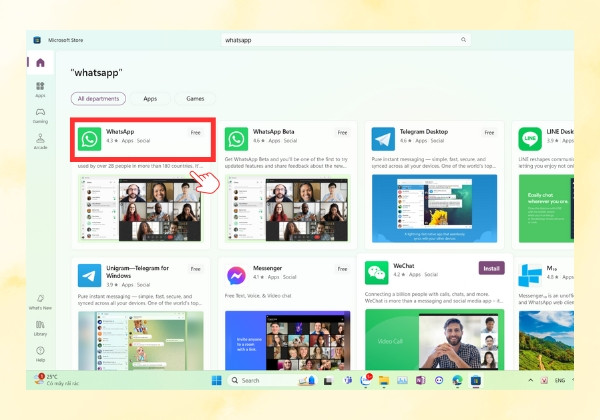Screen dimensions: 600x420
Task: Open the Library in the sidebar
Action: click(40, 328)
